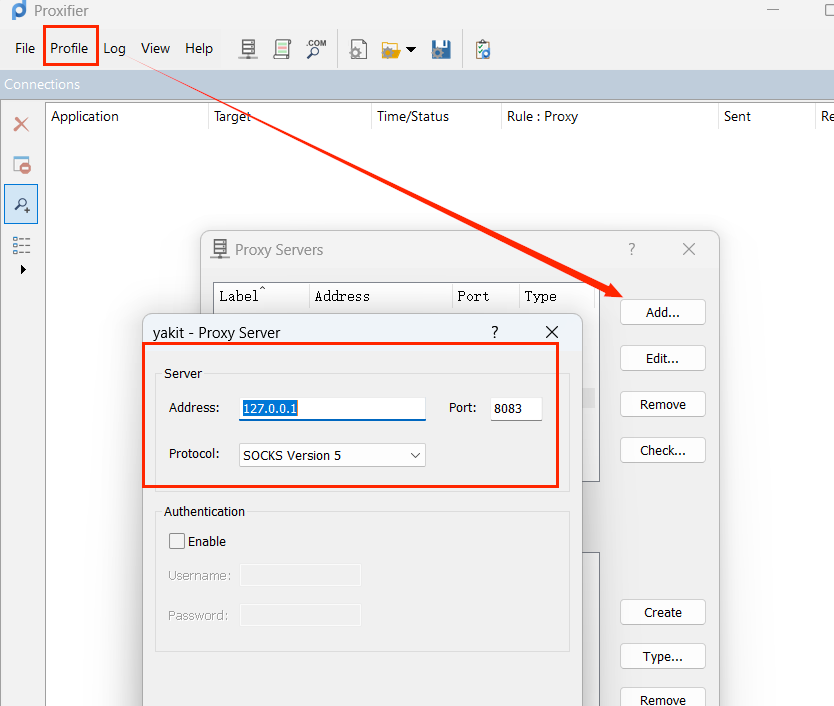Expand the open profile dropdown arrow

411,49
